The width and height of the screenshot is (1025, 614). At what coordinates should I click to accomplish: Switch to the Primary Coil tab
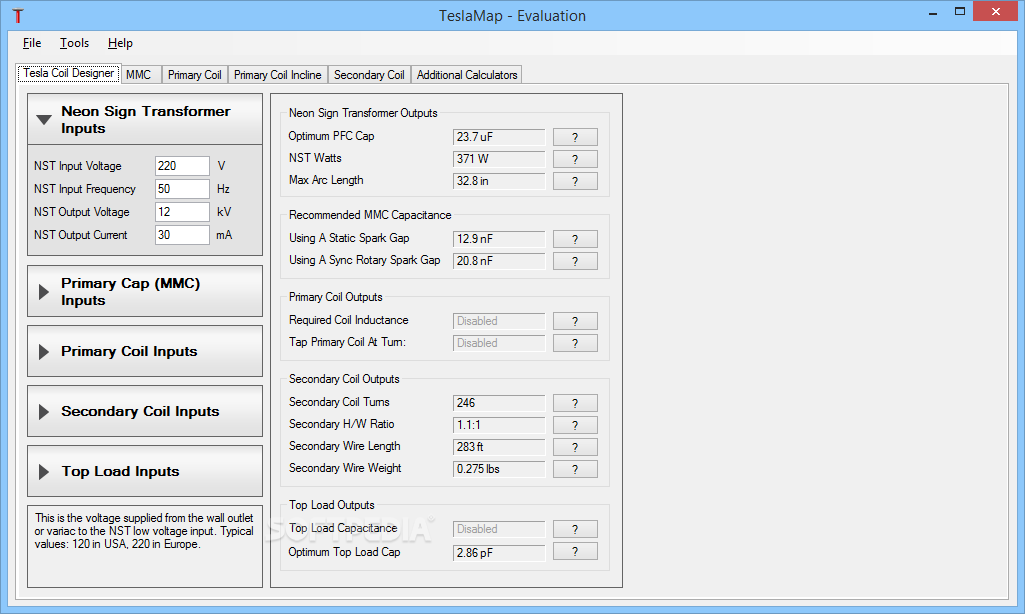coord(194,75)
